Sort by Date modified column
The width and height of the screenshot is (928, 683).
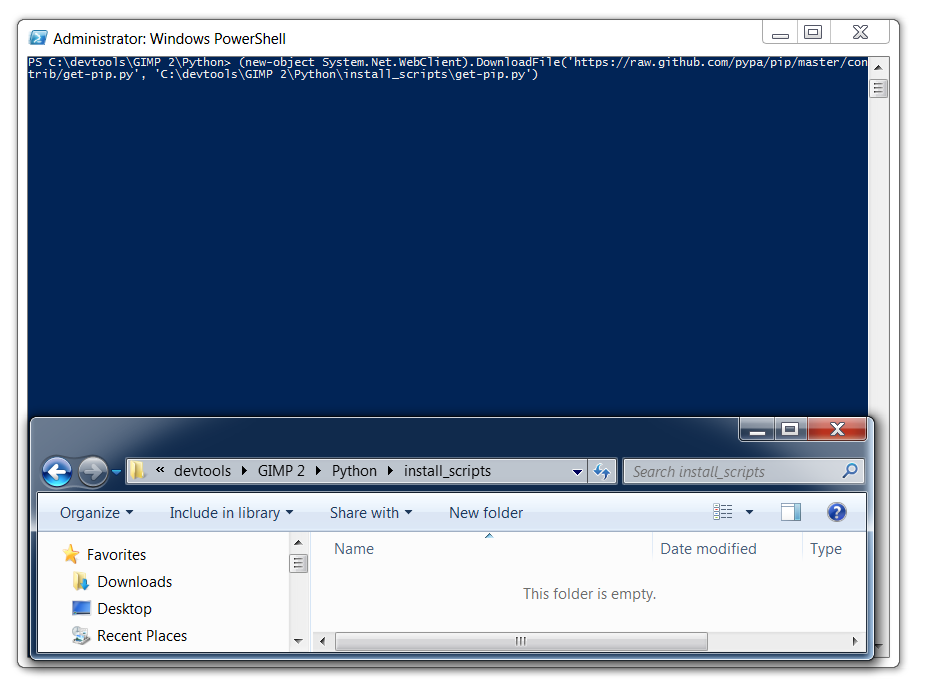(708, 549)
